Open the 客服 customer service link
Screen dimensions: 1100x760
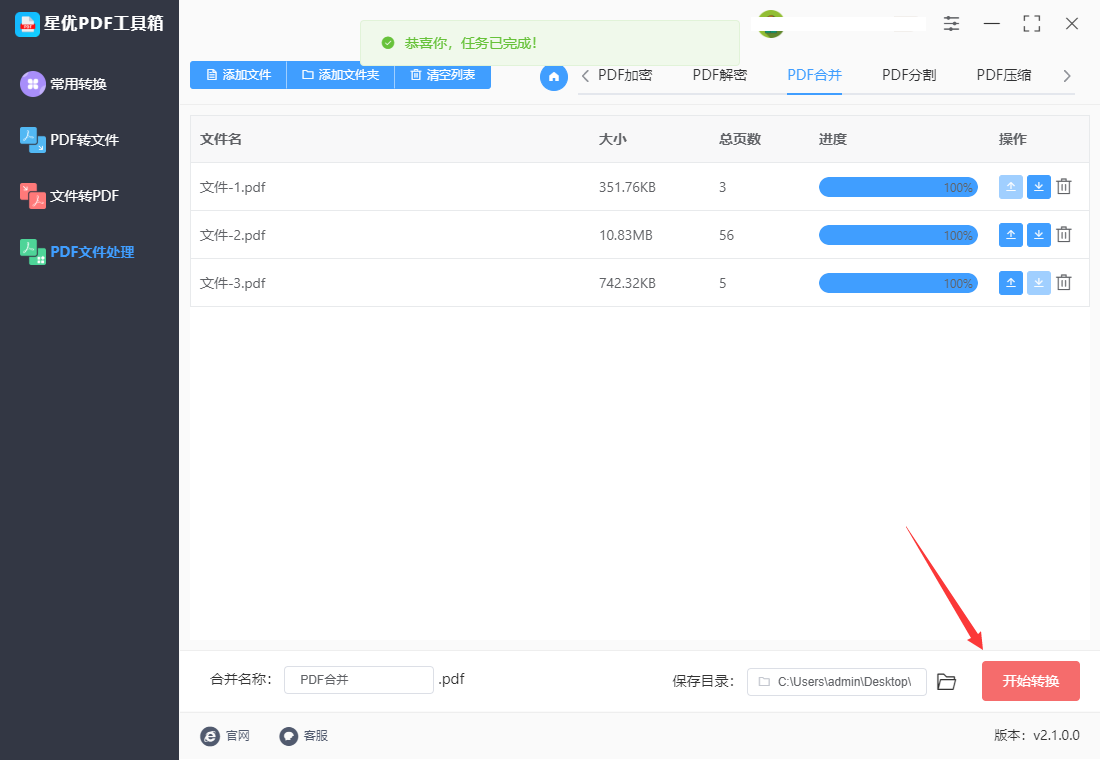(305, 736)
